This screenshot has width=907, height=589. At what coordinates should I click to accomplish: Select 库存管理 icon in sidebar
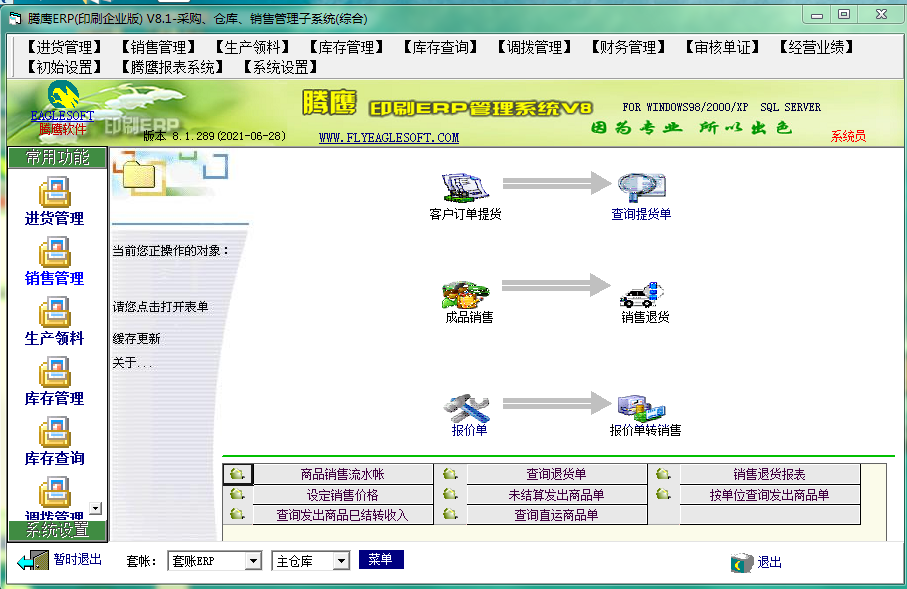[x=55, y=373]
